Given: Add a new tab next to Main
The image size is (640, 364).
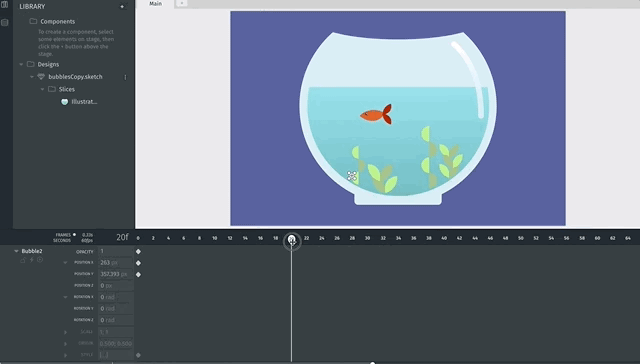Looking at the screenshot, I should coord(182,4).
